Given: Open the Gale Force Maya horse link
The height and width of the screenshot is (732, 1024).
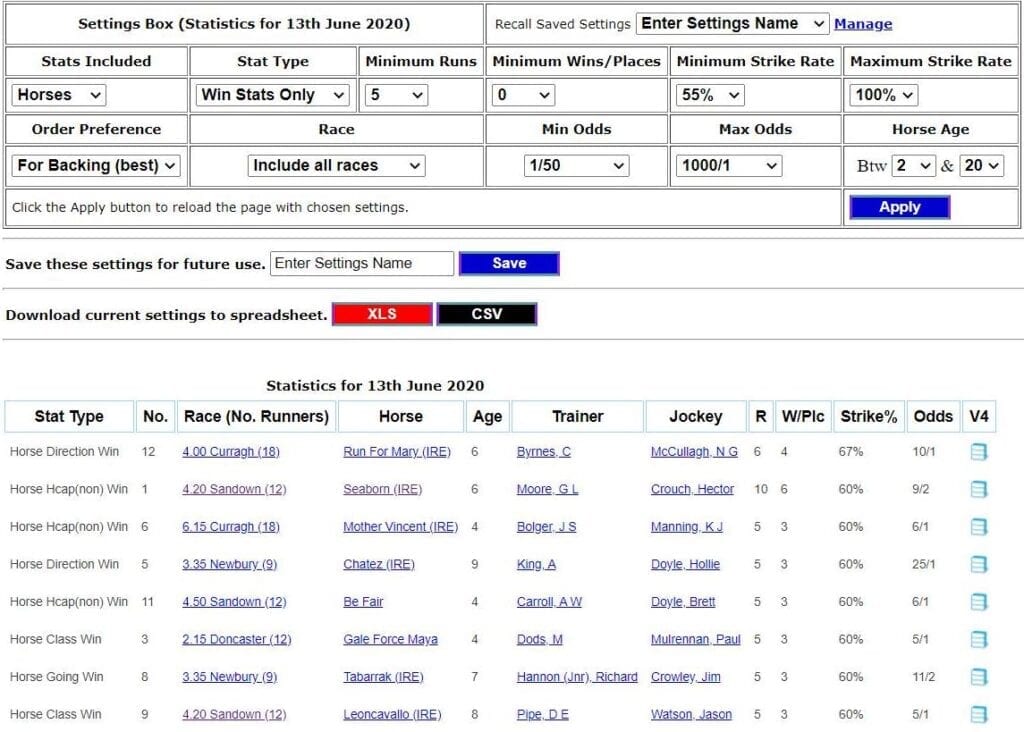Looking at the screenshot, I should (x=390, y=639).
